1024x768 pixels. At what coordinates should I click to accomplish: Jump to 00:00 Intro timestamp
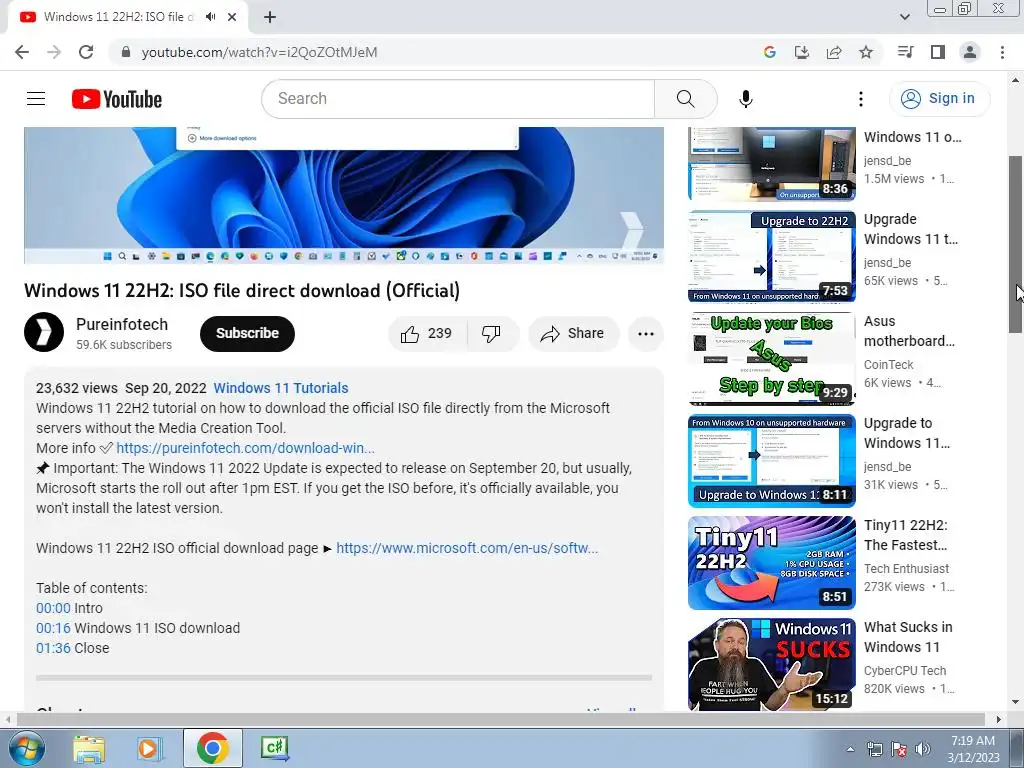point(53,608)
